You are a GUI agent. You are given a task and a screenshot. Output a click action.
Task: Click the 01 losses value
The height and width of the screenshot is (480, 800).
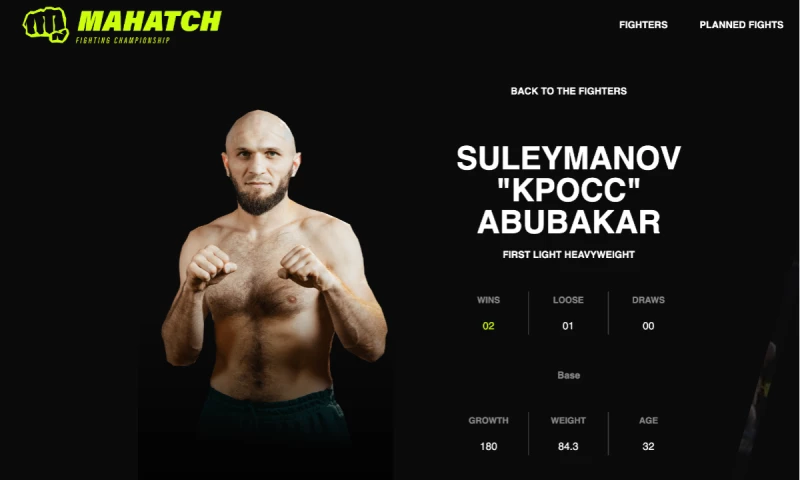568,326
